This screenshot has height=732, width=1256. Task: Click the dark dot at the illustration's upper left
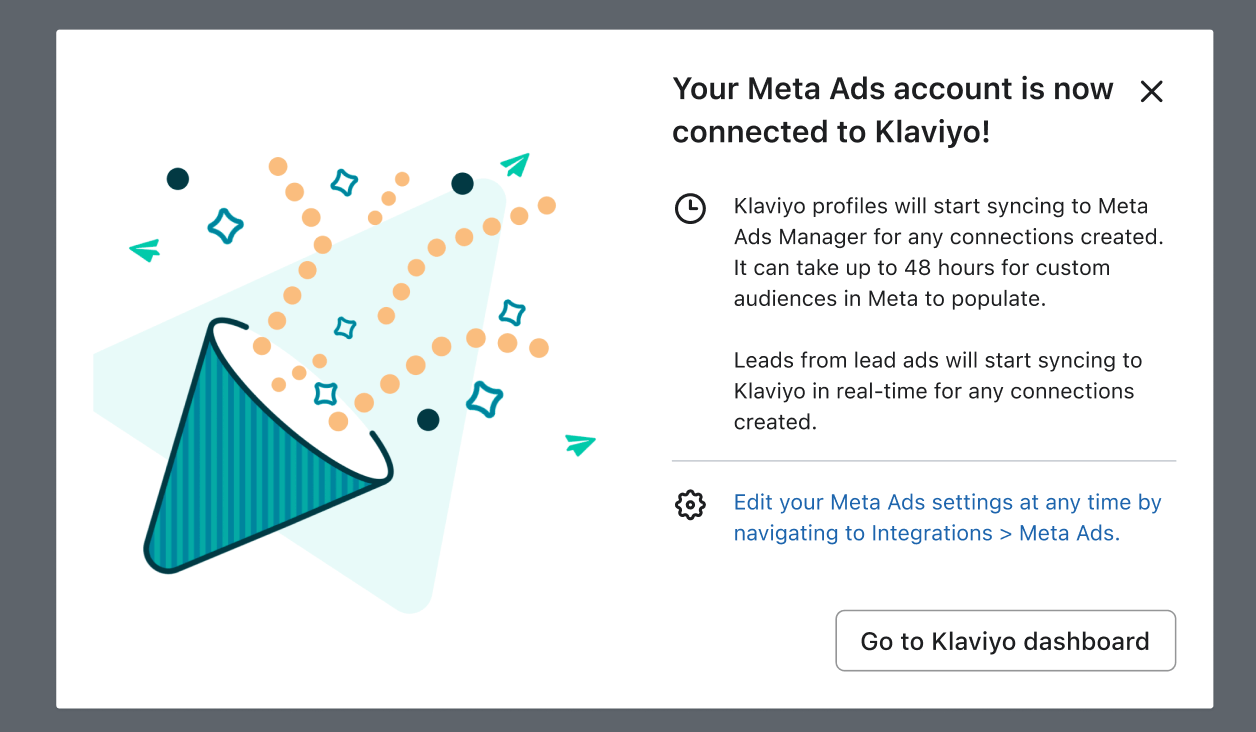(178, 179)
